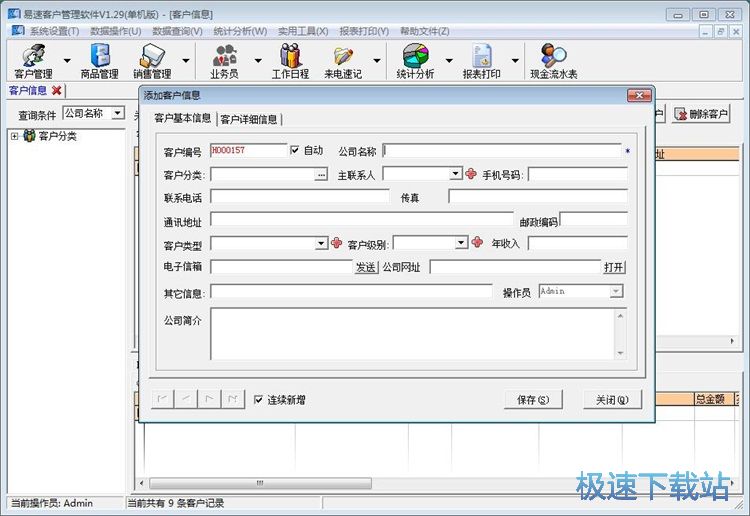
Task: Open the 客户类型 dropdown
Action: pyautogui.click(x=321, y=243)
